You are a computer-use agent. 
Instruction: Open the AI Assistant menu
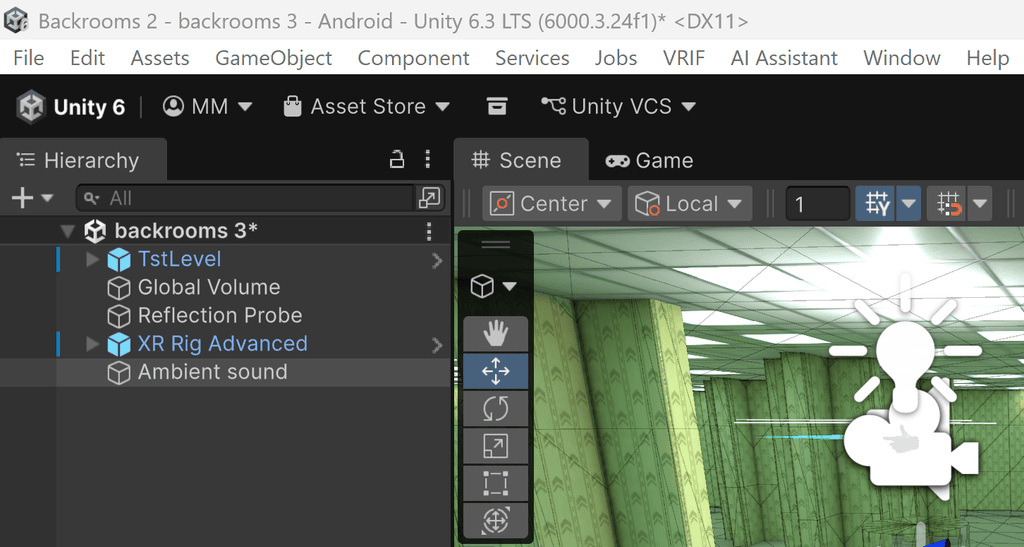[x=784, y=58]
